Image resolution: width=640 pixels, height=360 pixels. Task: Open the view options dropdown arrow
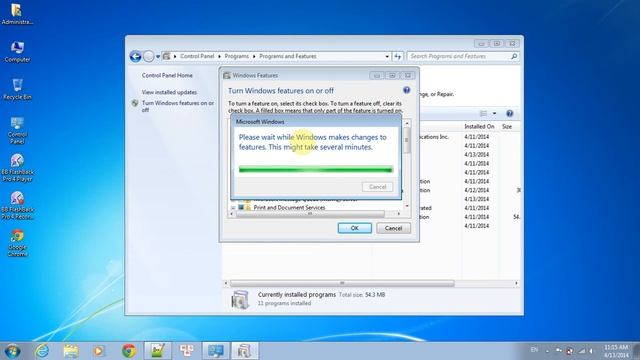[494, 113]
